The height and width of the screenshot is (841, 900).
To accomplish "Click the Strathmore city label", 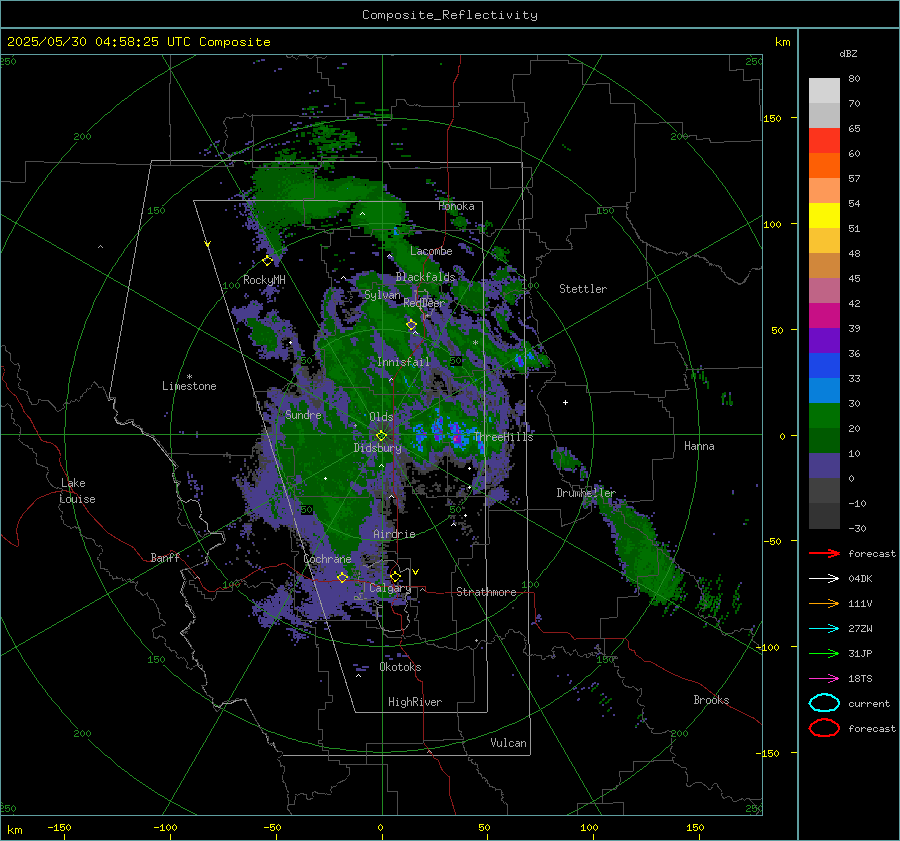I will (x=486, y=592).
